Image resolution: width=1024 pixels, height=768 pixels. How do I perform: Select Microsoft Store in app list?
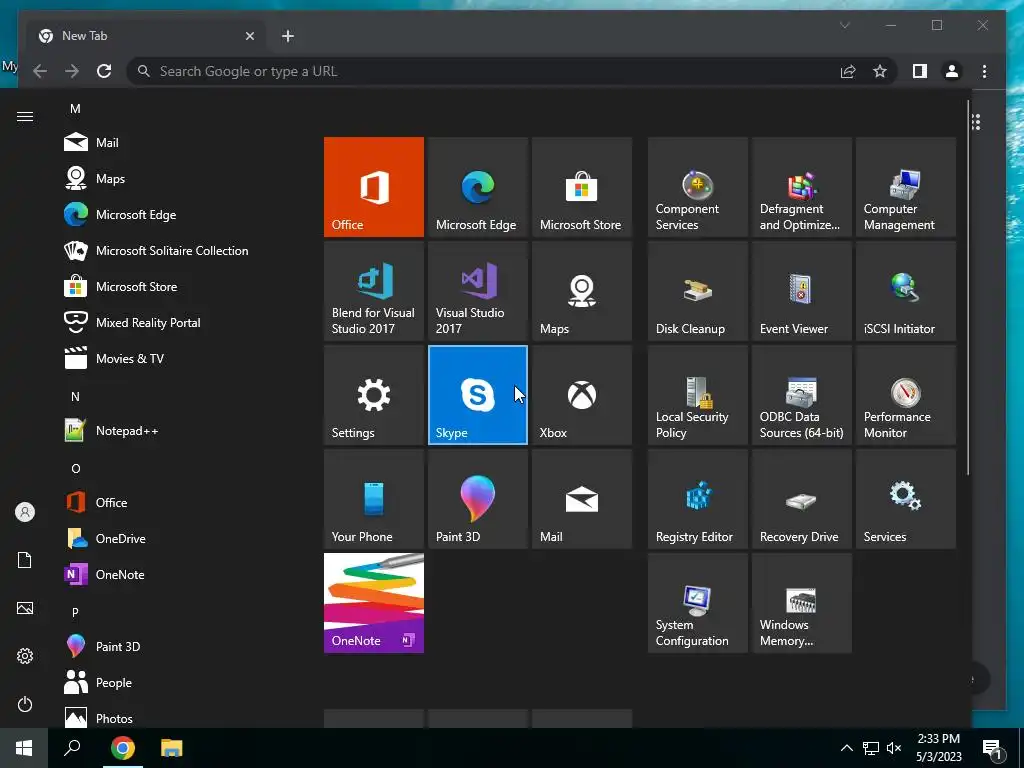click(183, 286)
